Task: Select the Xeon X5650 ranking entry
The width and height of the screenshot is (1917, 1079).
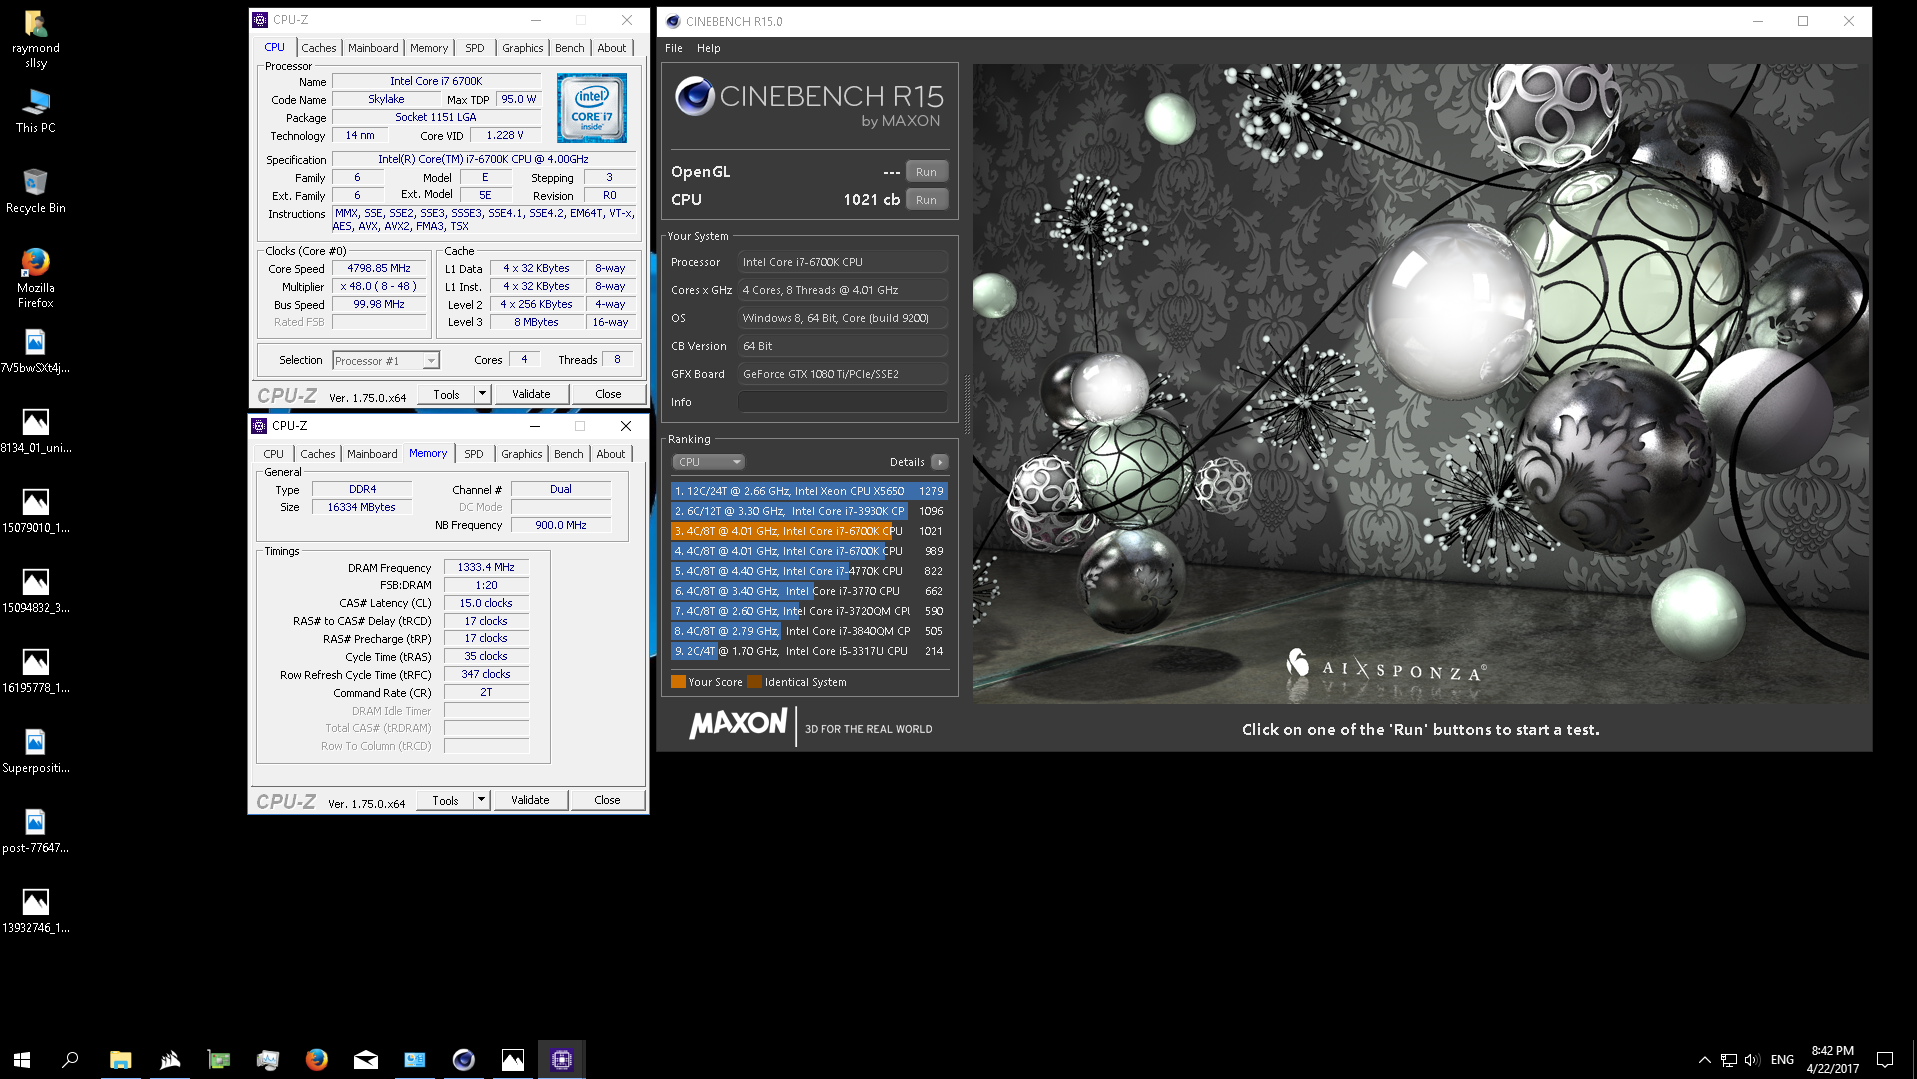Action: click(x=808, y=491)
